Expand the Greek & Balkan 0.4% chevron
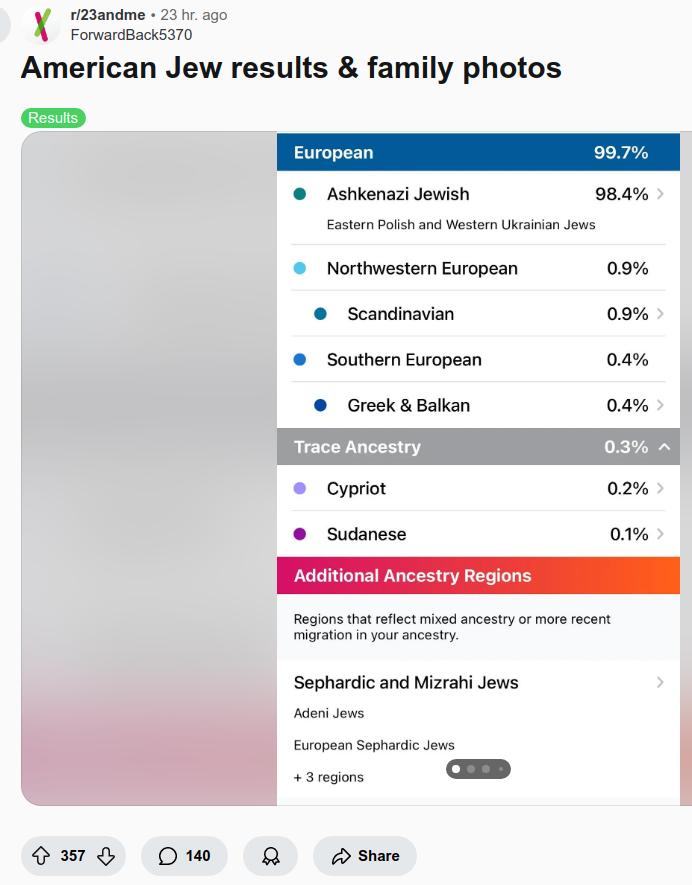Image resolution: width=692 pixels, height=885 pixels. (661, 405)
